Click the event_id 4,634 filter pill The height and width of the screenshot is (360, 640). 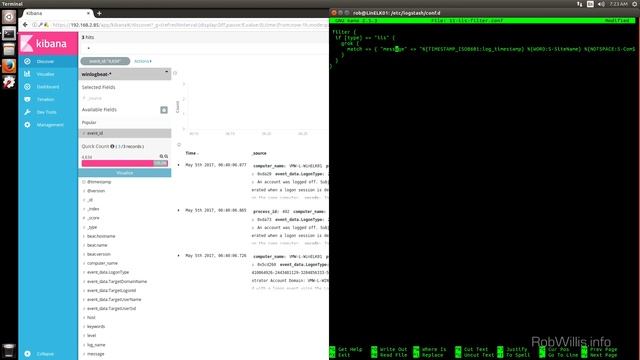(105, 61)
